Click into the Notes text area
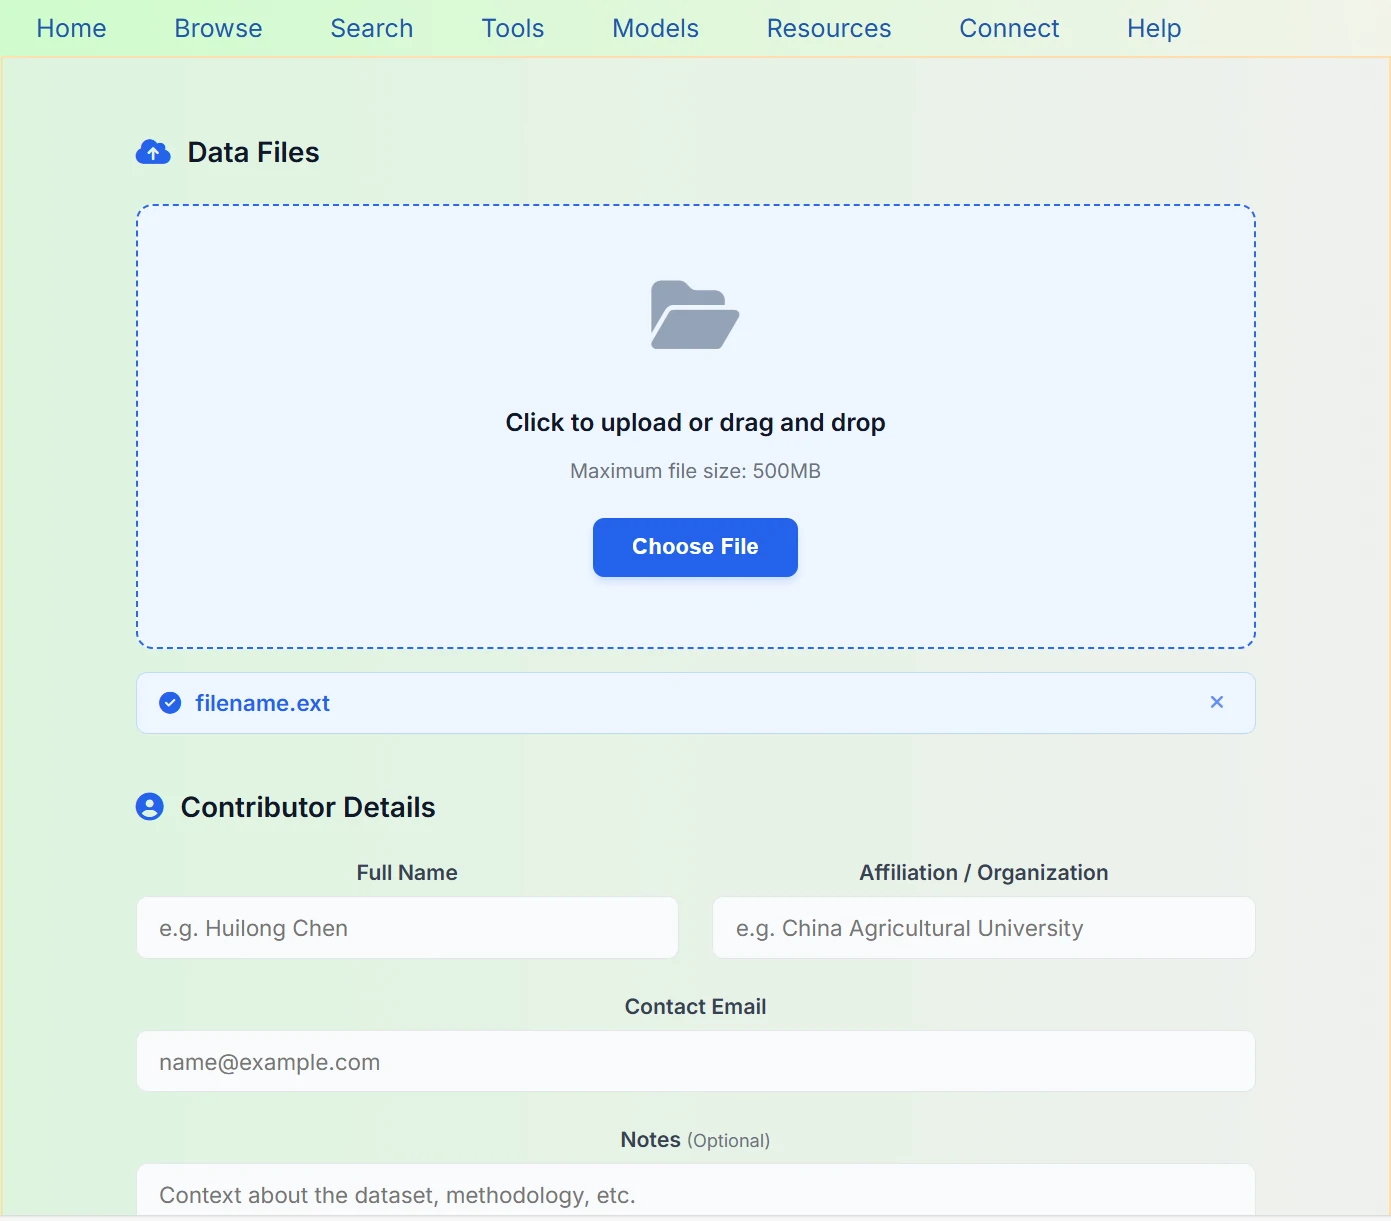This screenshot has height=1221, width=1391. (695, 1193)
